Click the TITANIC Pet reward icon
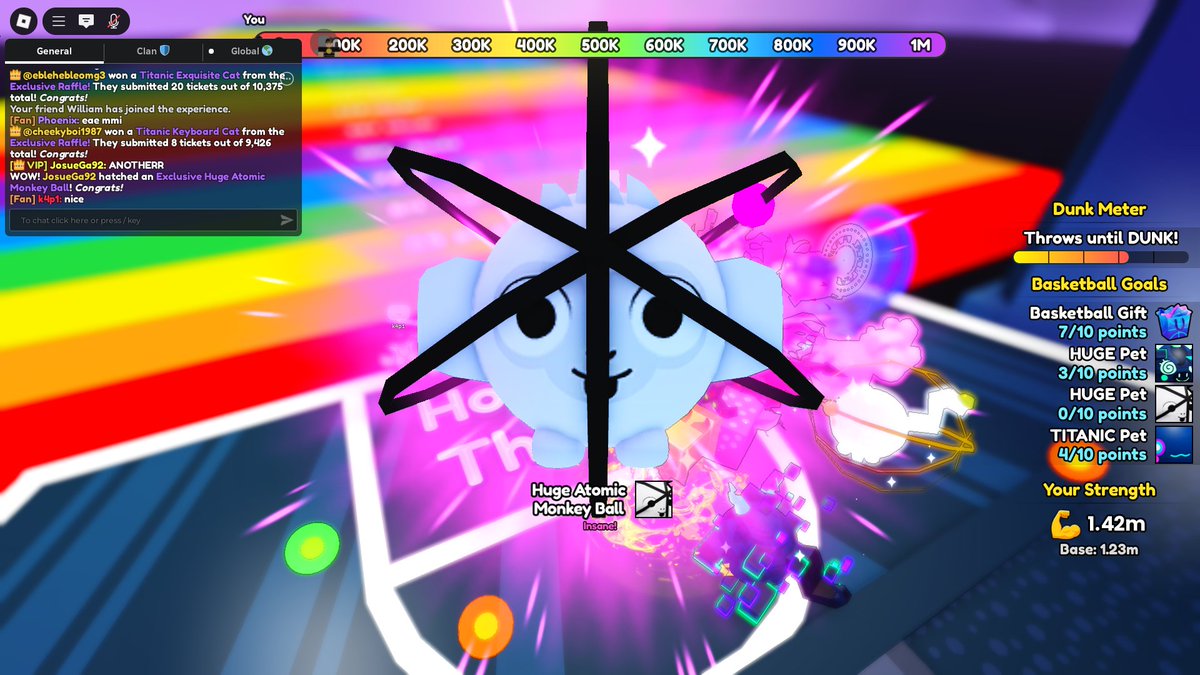 pos(1174,445)
